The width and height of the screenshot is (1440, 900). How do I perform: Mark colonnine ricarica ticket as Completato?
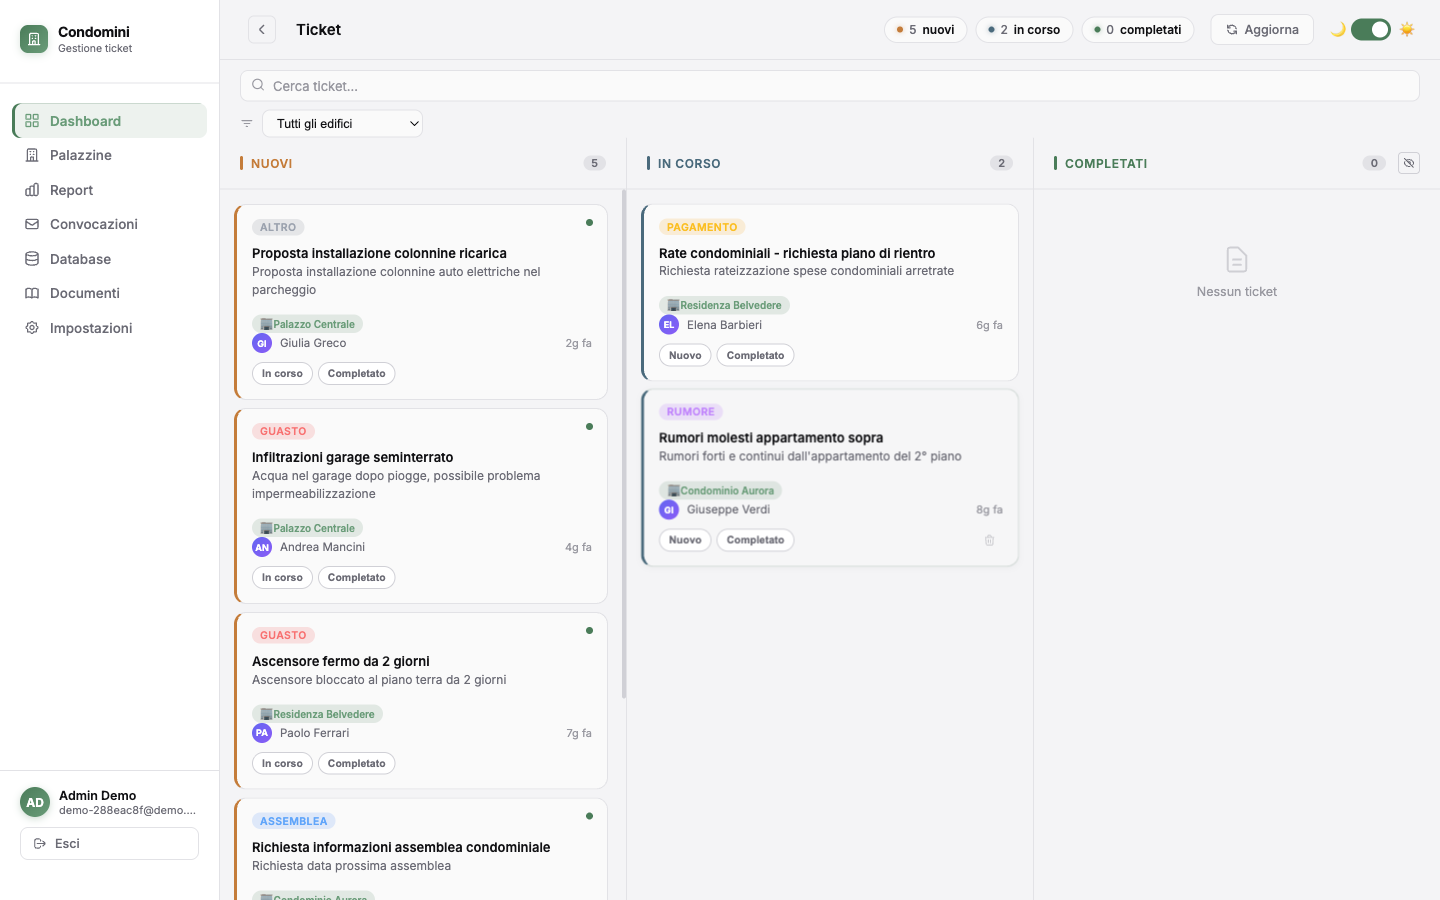(x=357, y=374)
